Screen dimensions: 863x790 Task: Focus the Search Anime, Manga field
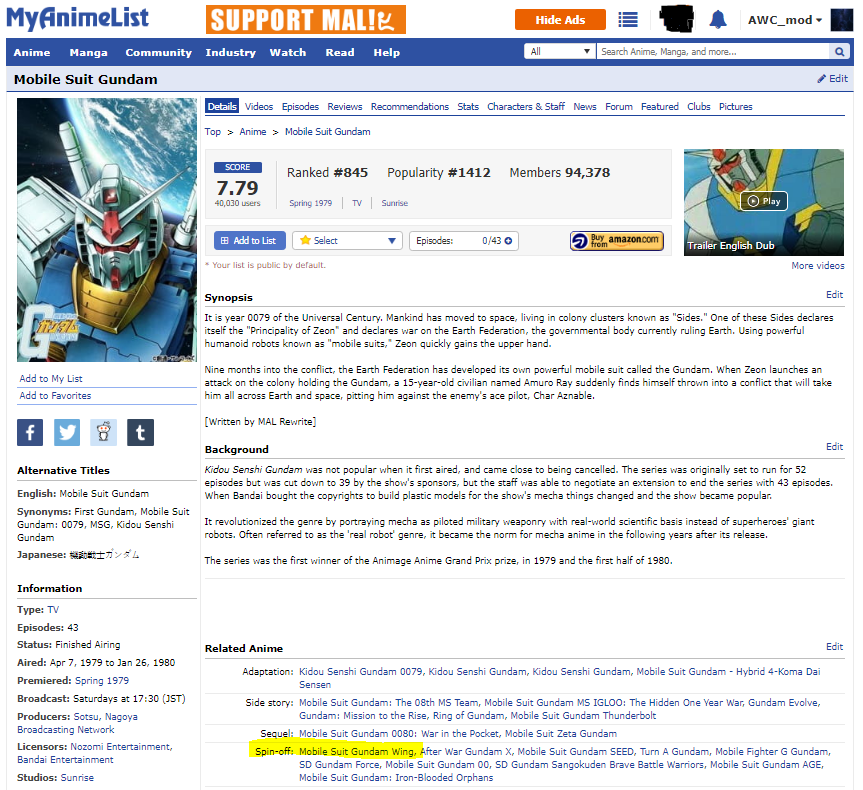tap(713, 52)
